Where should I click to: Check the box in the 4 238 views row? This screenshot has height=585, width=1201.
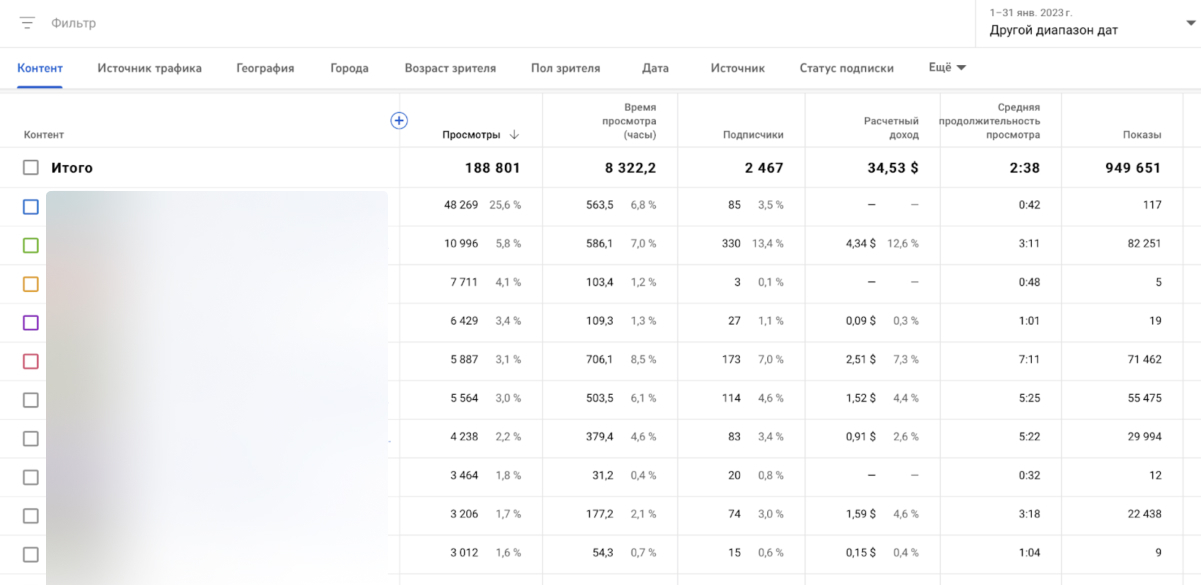click(x=31, y=439)
